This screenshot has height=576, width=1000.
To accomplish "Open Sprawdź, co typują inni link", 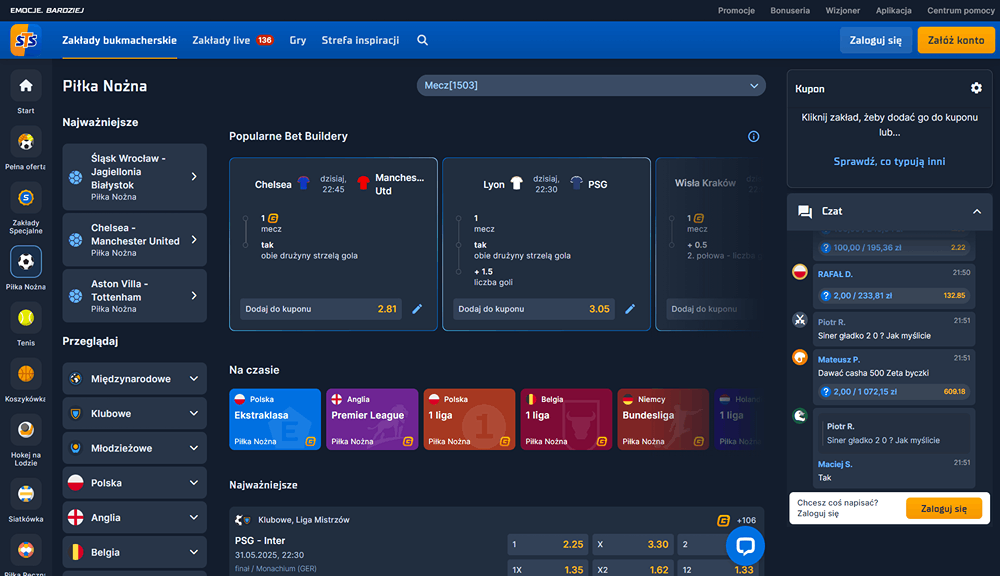I will 889,161.
